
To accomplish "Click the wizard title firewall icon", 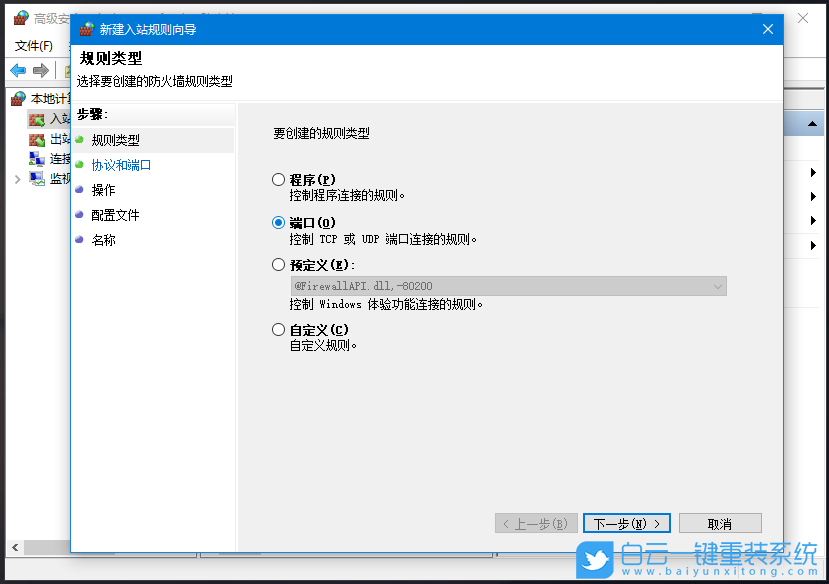I will [x=88, y=29].
